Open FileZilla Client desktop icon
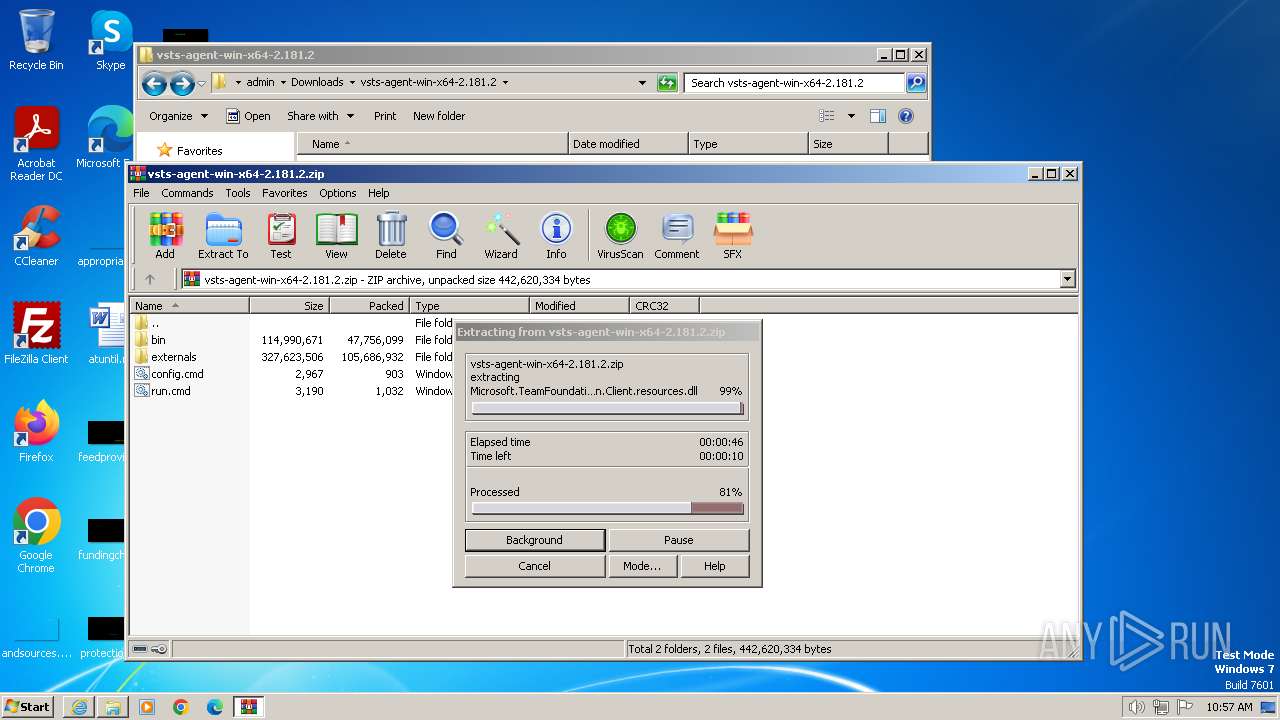 click(x=36, y=334)
